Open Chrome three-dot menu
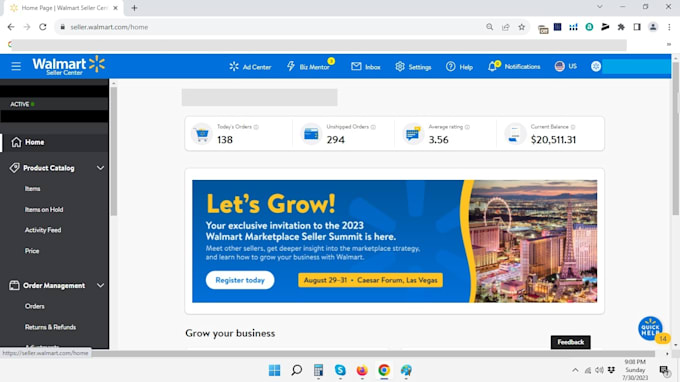The width and height of the screenshot is (680, 382). click(x=669, y=27)
